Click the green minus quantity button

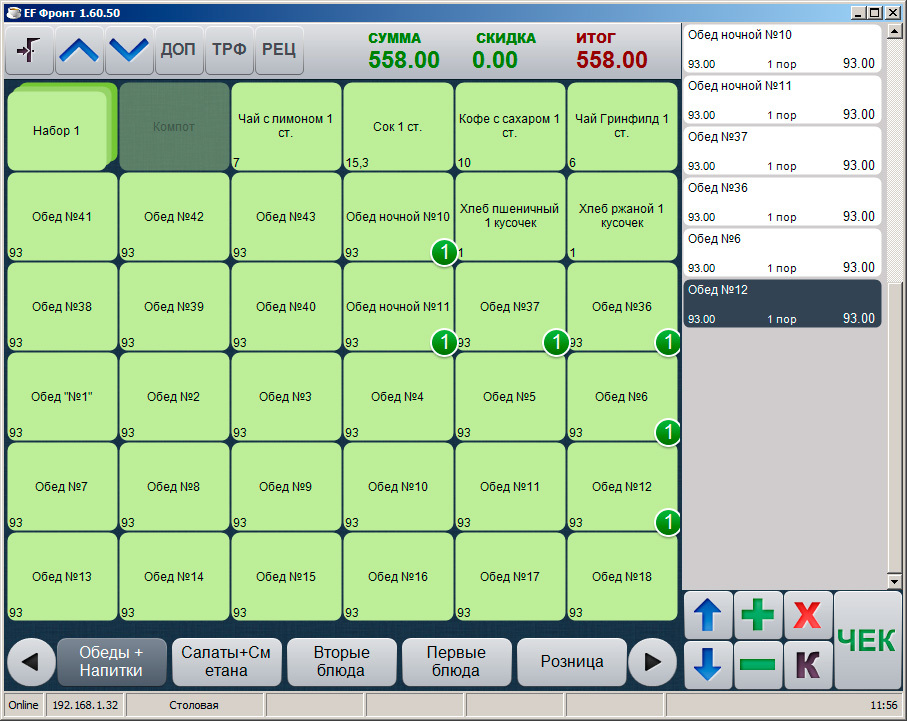coord(758,665)
